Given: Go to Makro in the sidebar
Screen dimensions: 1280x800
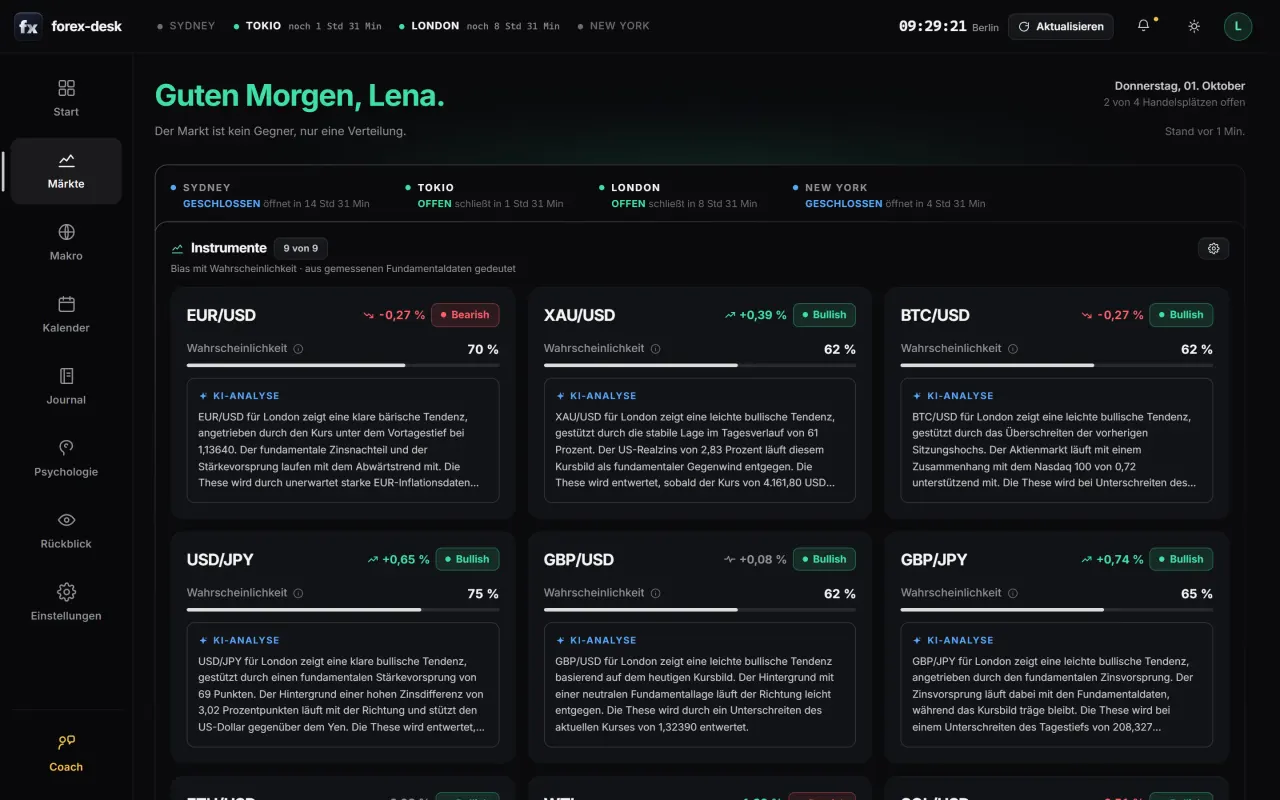Looking at the screenshot, I should [x=66, y=243].
